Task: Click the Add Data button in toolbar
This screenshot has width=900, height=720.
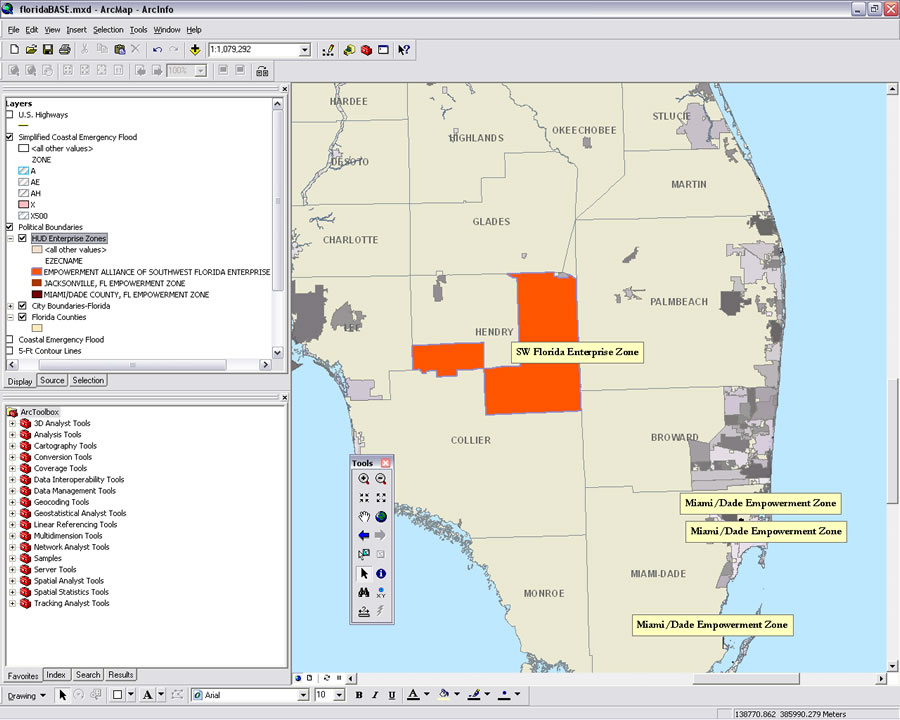Action: (194, 49)
